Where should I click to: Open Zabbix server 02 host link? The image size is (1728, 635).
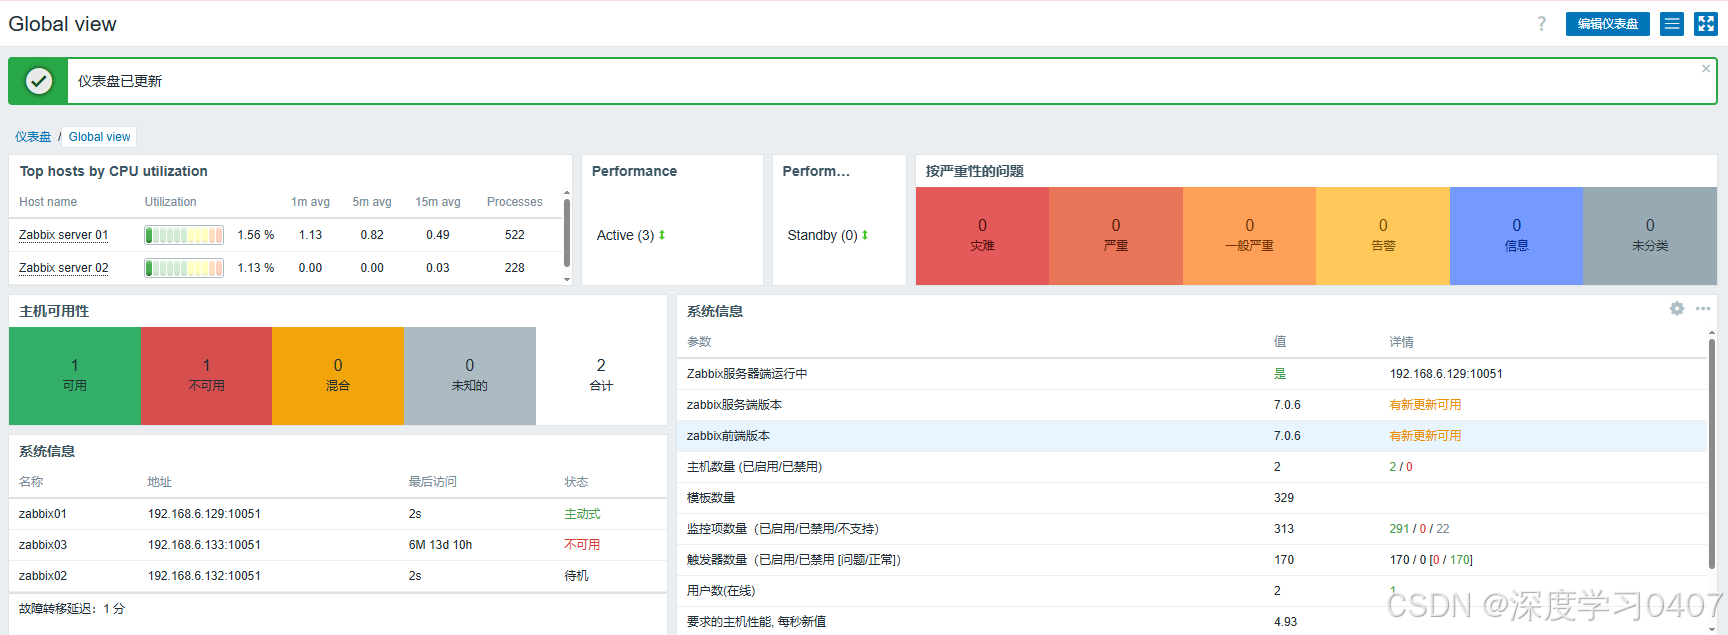[x=64, y=268]
